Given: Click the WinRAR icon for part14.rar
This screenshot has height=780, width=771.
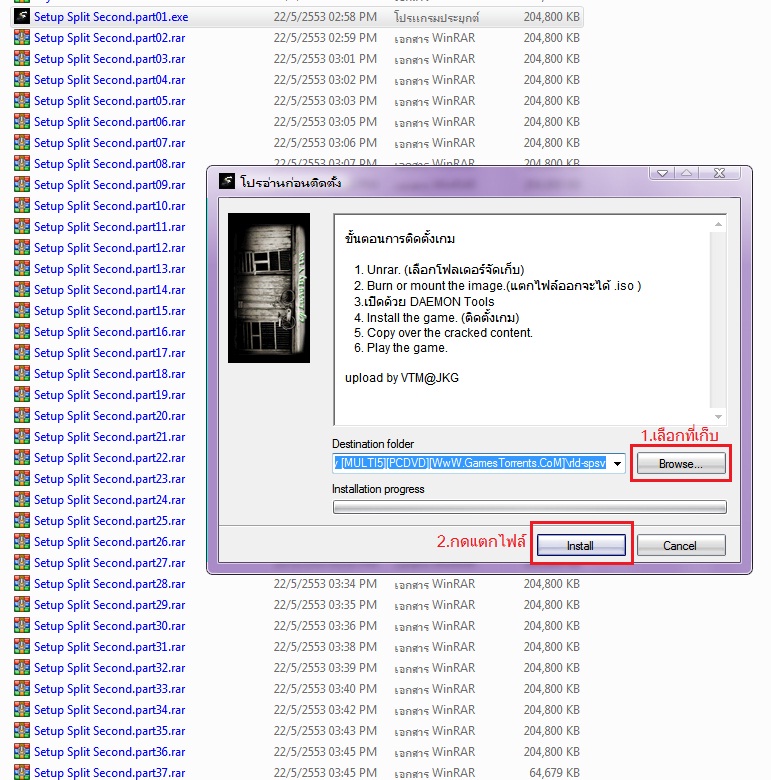Looking at the screenshot, I should click(21, 289).
